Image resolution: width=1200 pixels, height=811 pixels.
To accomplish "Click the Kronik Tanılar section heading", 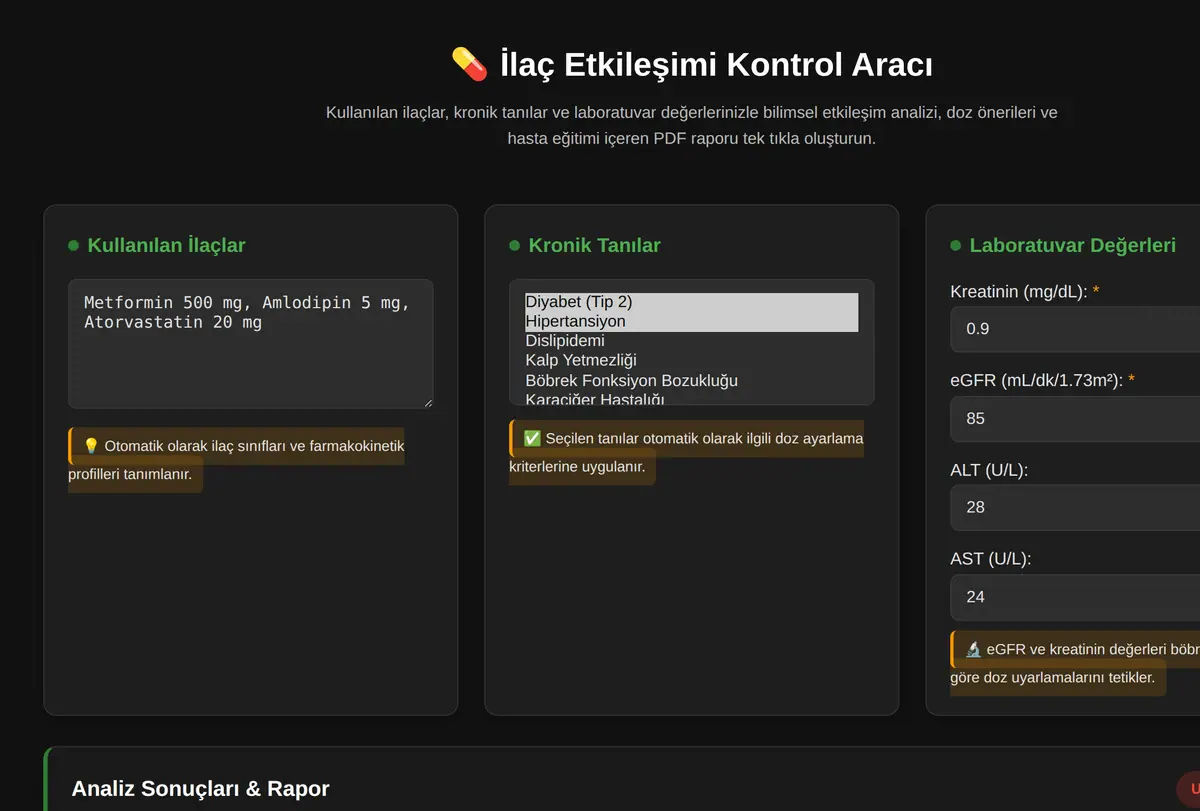I will (x=594, y=245).
